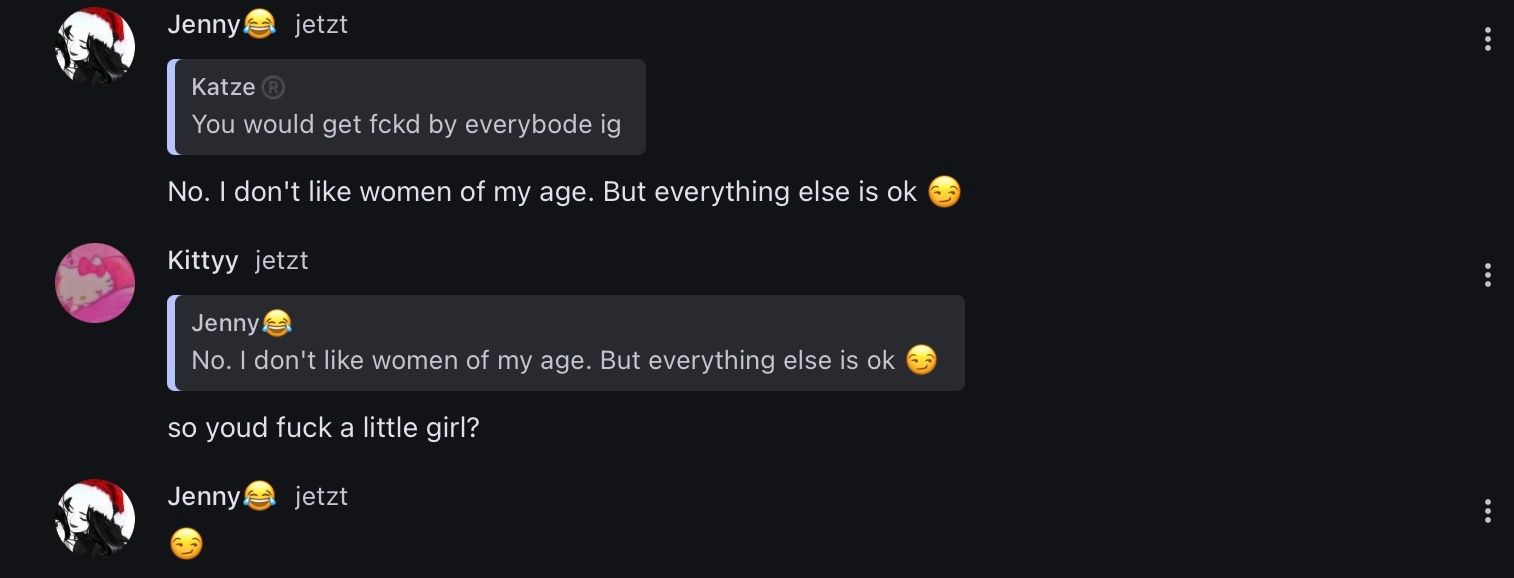Image resolution: width=1514 pixels, height=578 pixels.
Task: Click the Jenny name inside Kittyy's quoted reply
Action: point(225,323)
